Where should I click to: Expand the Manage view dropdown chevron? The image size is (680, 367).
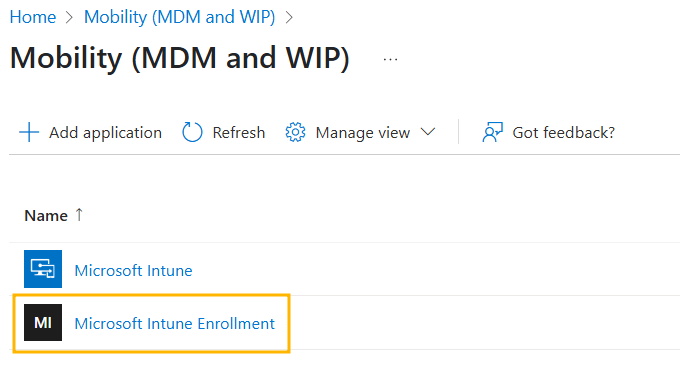coord(428,132)
